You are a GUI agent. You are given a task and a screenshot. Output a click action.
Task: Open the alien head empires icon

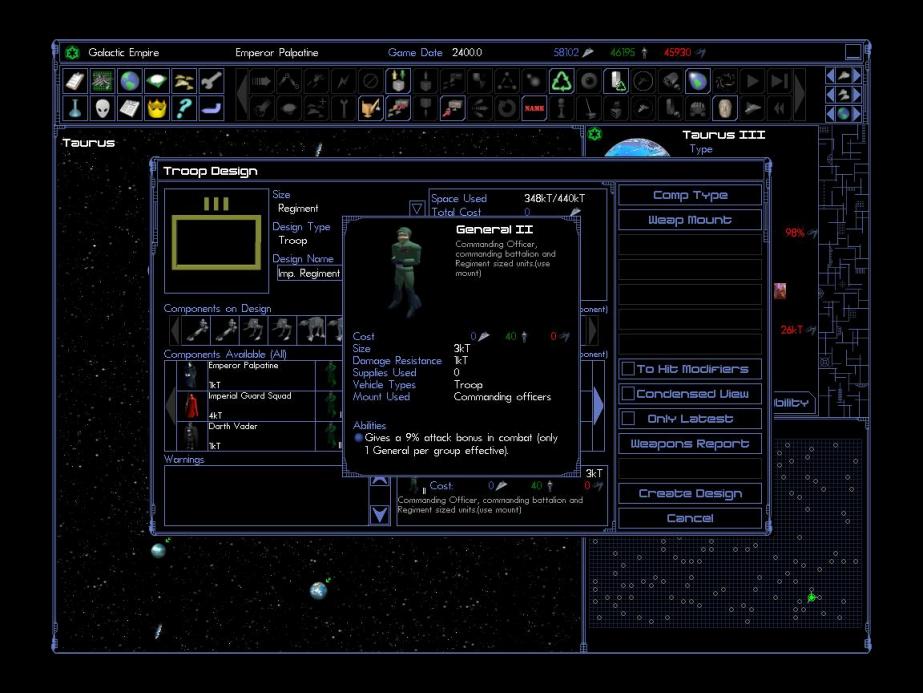(103, 108)
